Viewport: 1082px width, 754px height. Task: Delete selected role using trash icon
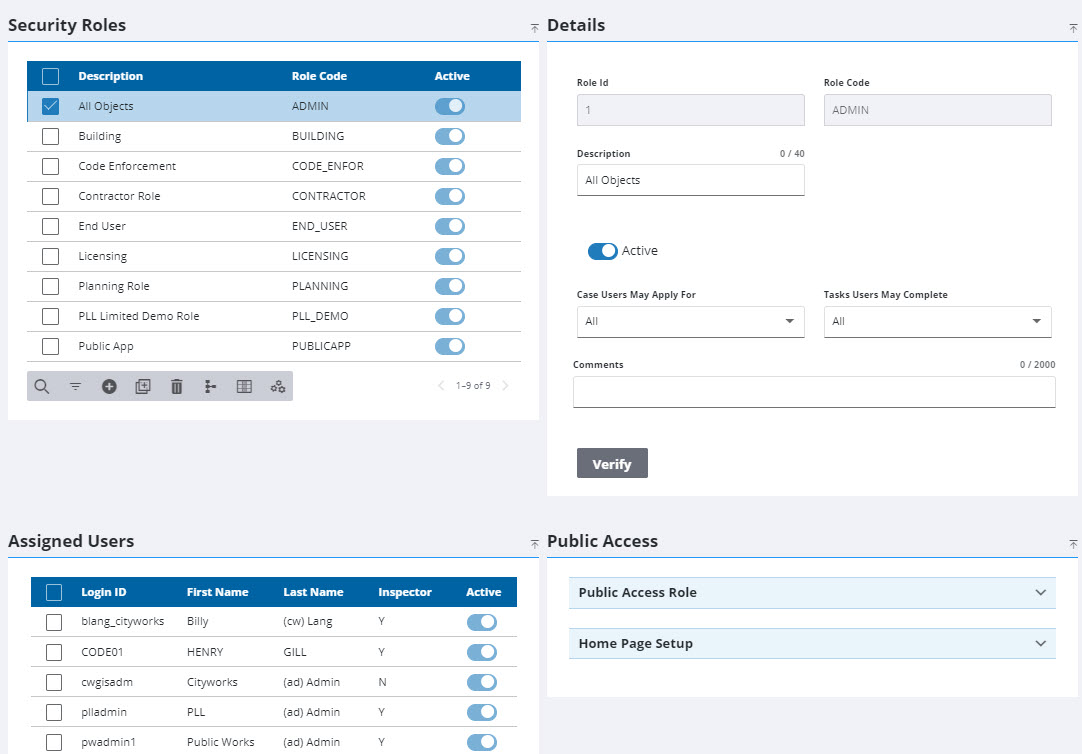[177, 386]
